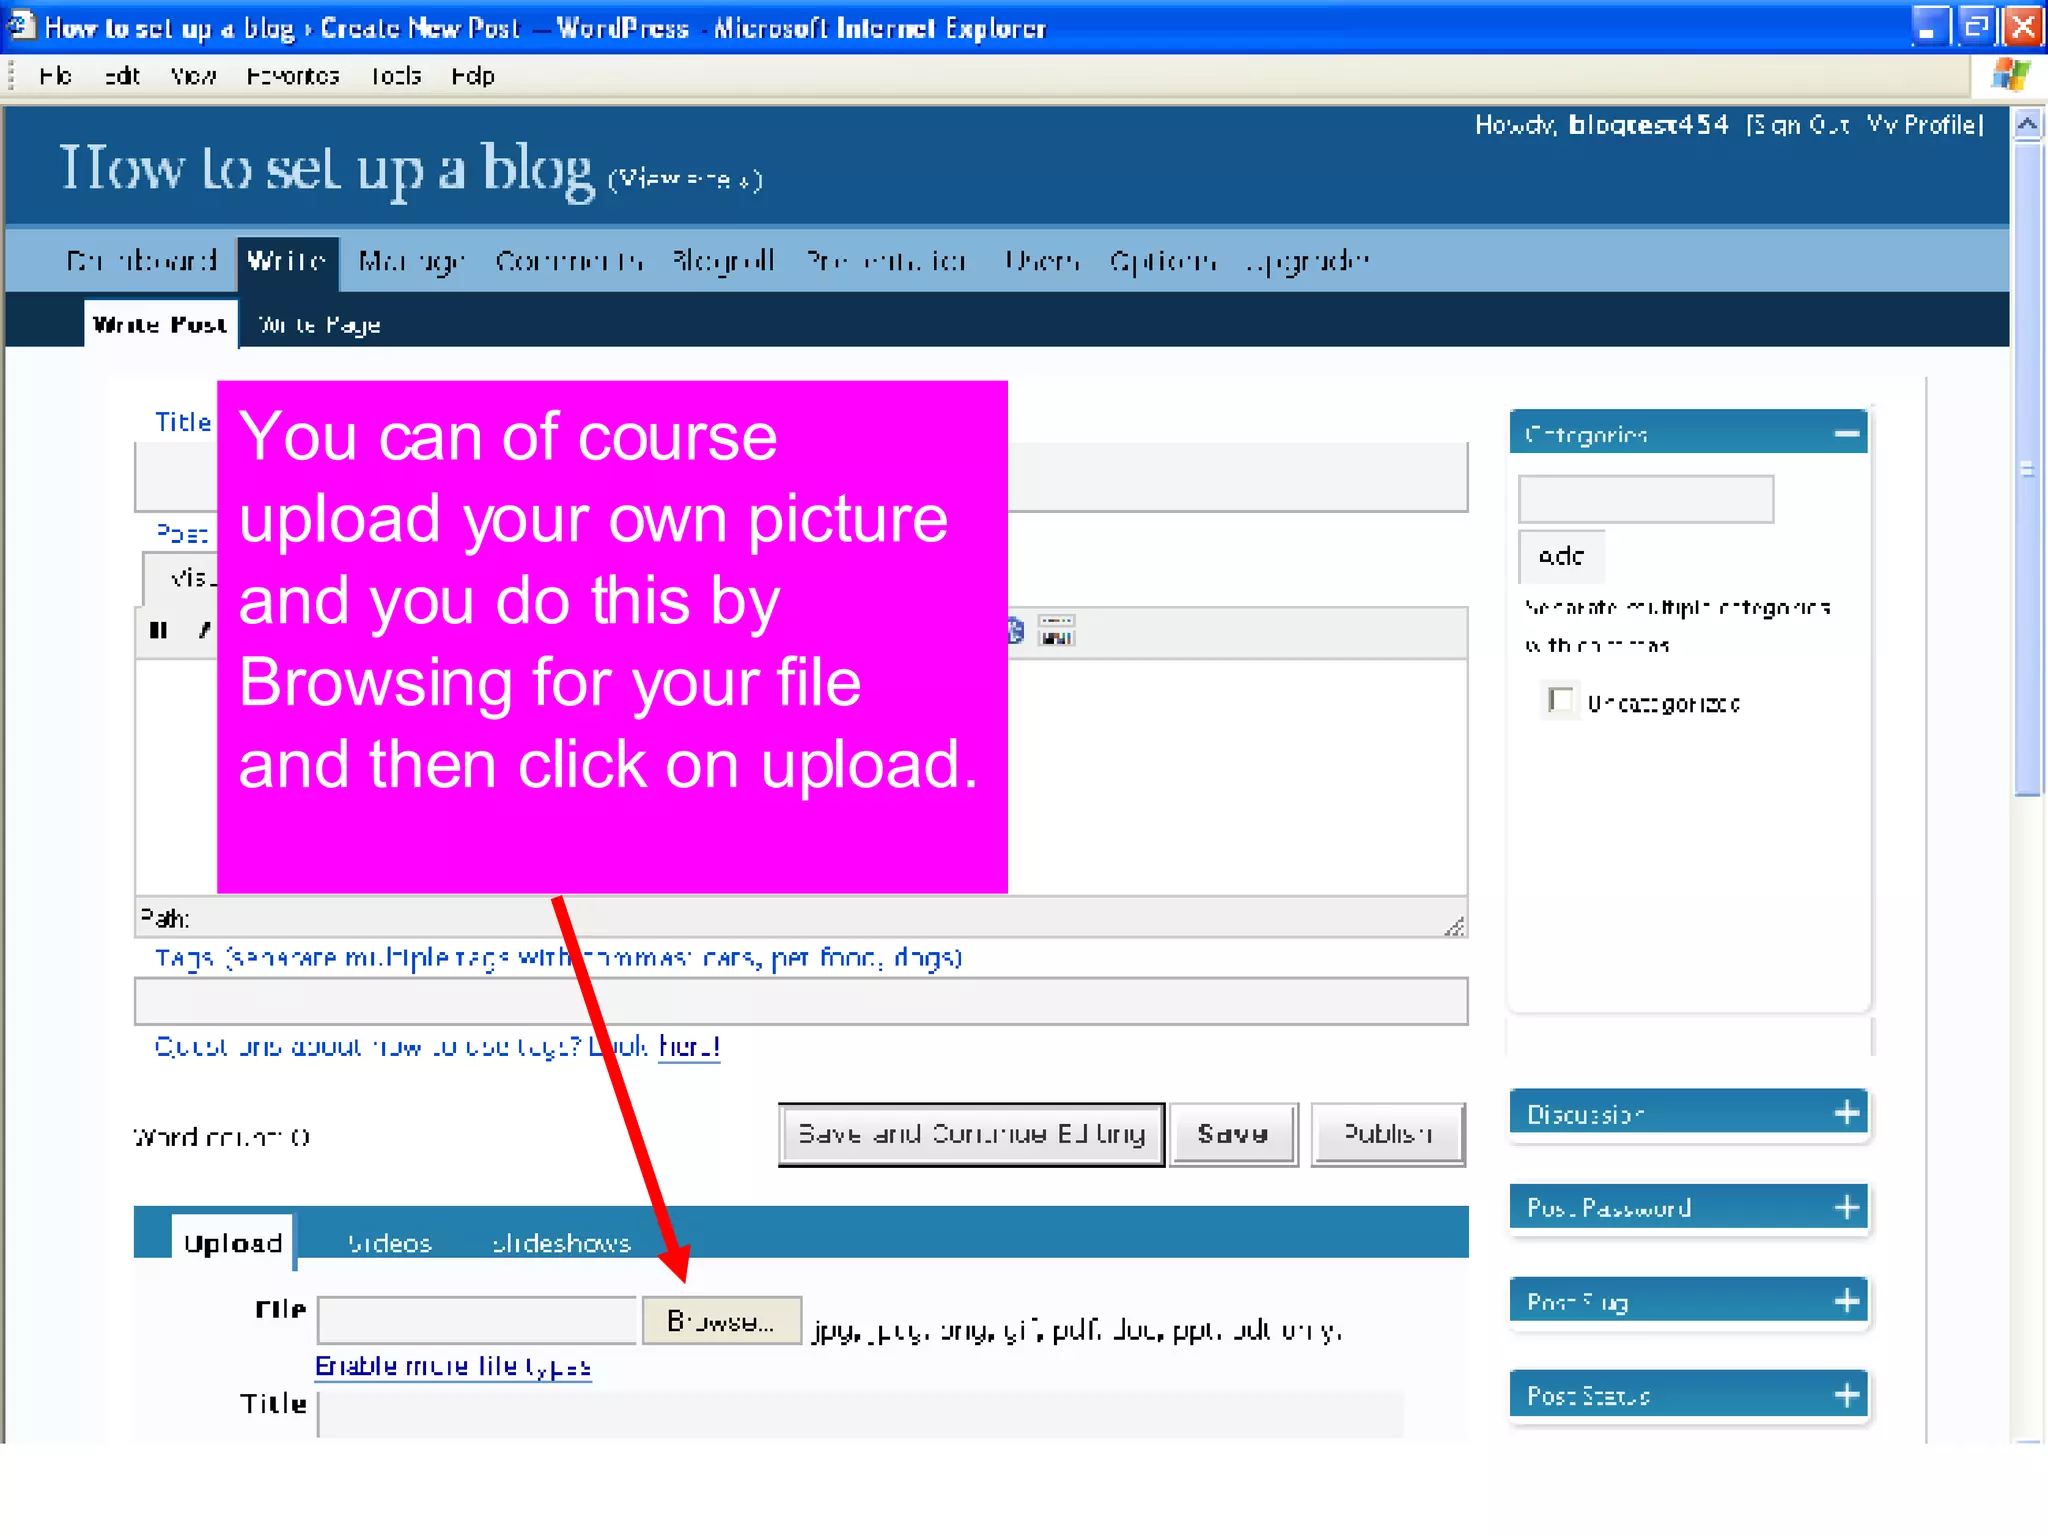2048x1536 pixels.
Task: Open the Comments tab
Action: click(x=569, y=261)
